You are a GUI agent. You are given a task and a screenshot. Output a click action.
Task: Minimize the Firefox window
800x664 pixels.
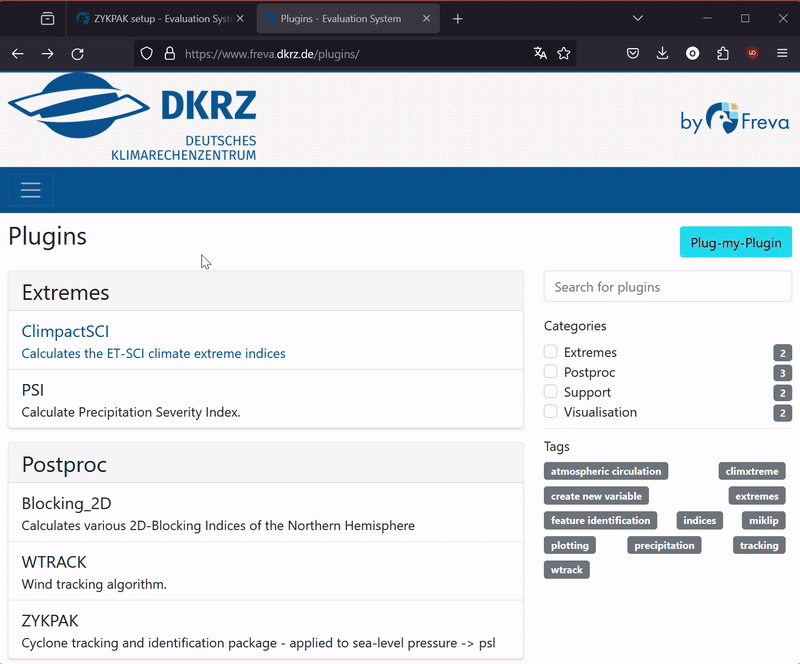[707, 18]
